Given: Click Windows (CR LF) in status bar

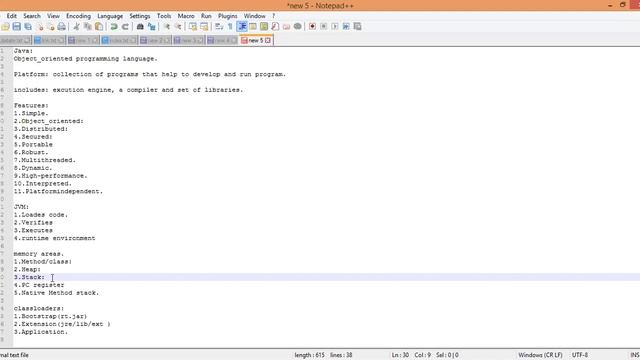Looking at the screenshot, I should pyautogui.click(x=540, y=355).
